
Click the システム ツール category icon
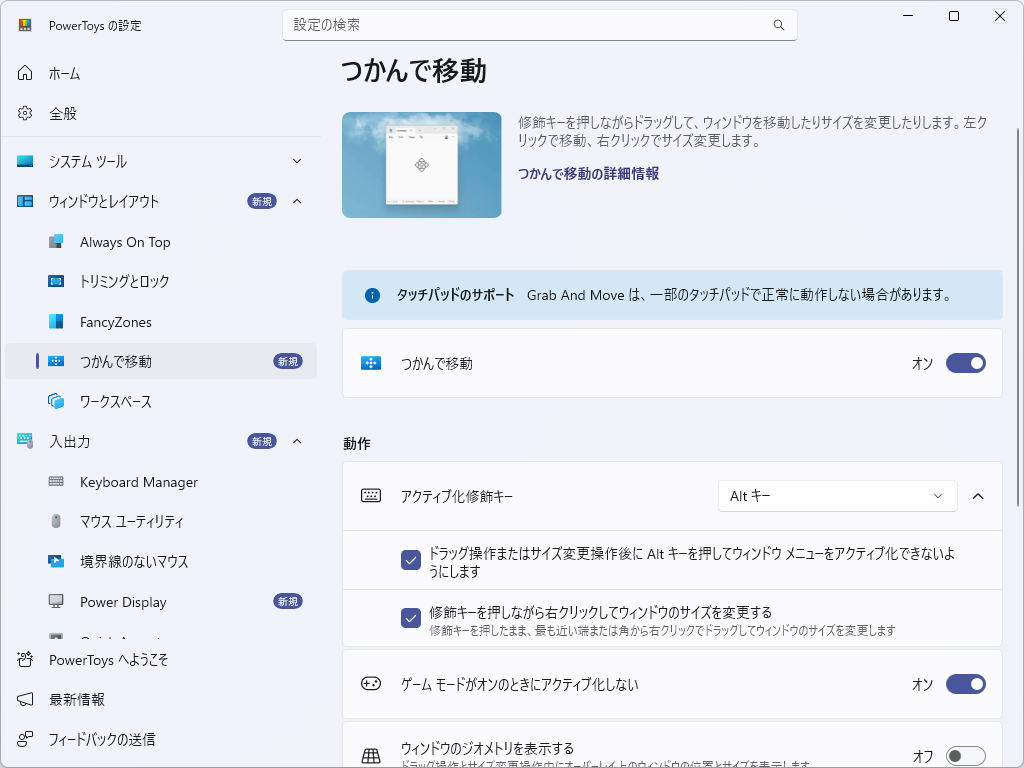click(25, 161)
